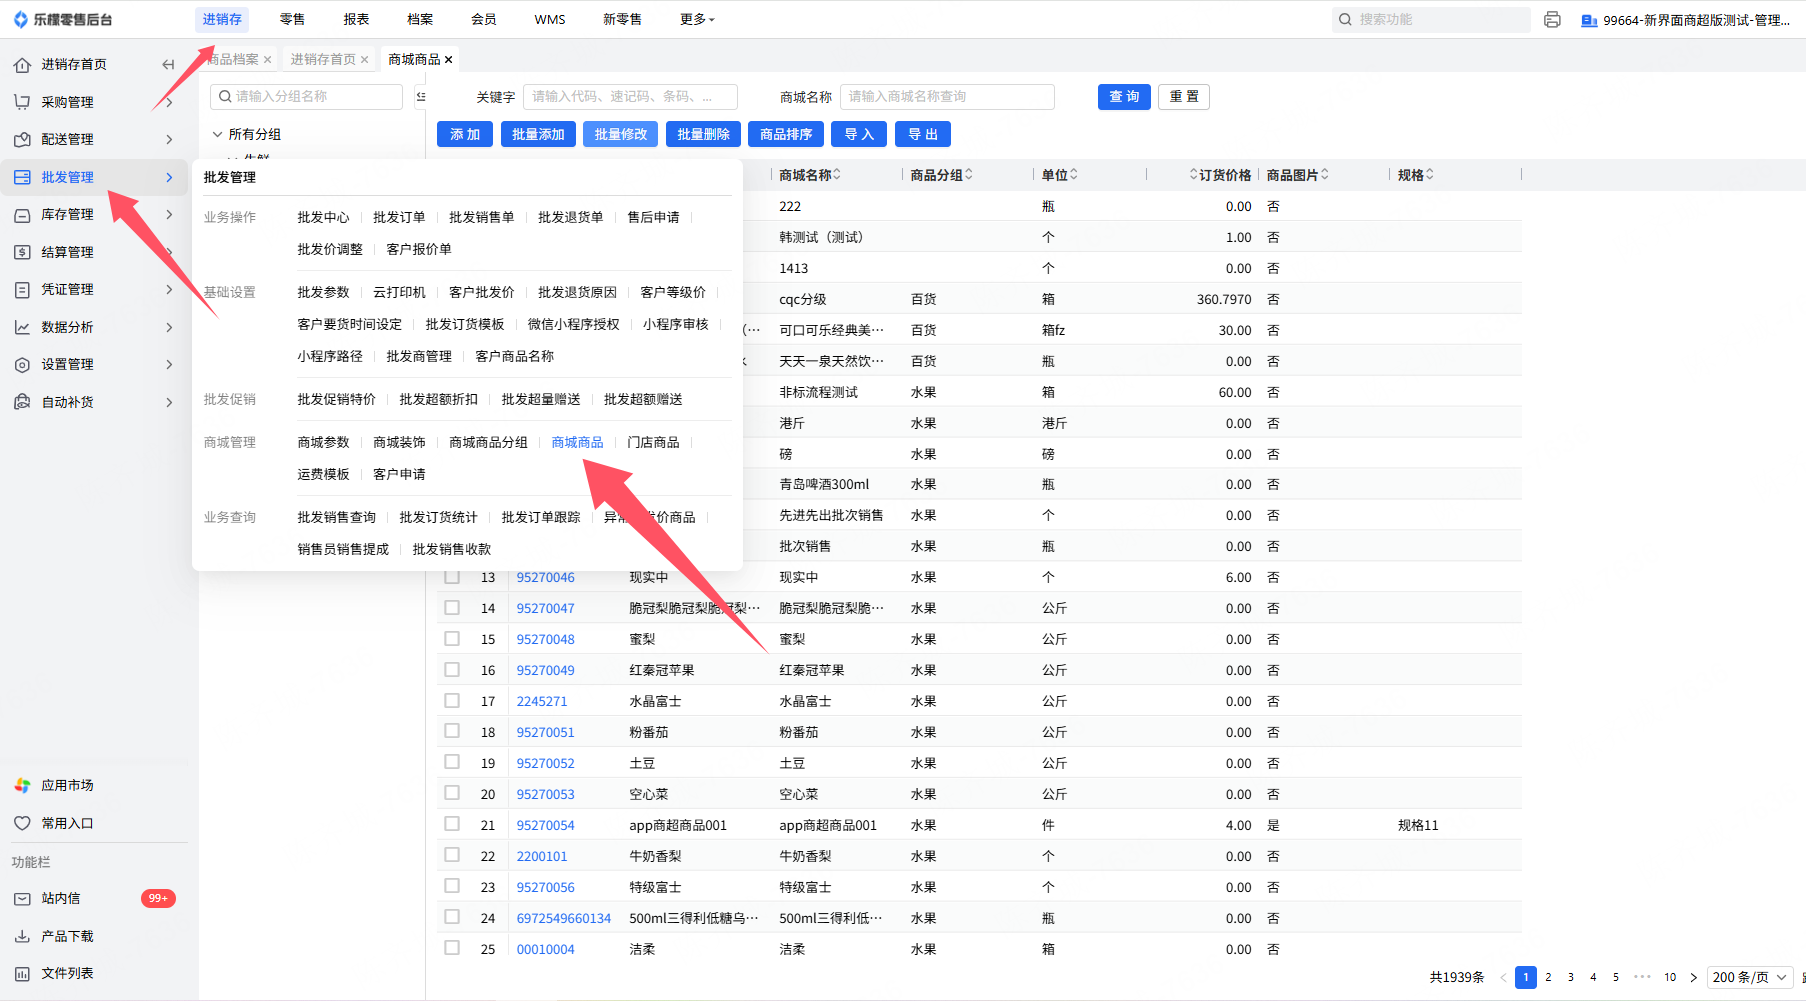Image resolution: width=1806 pixels, height=1001 pixels.
Task: Click the 设置管理 gear icon
Action: tap(22, 365)
